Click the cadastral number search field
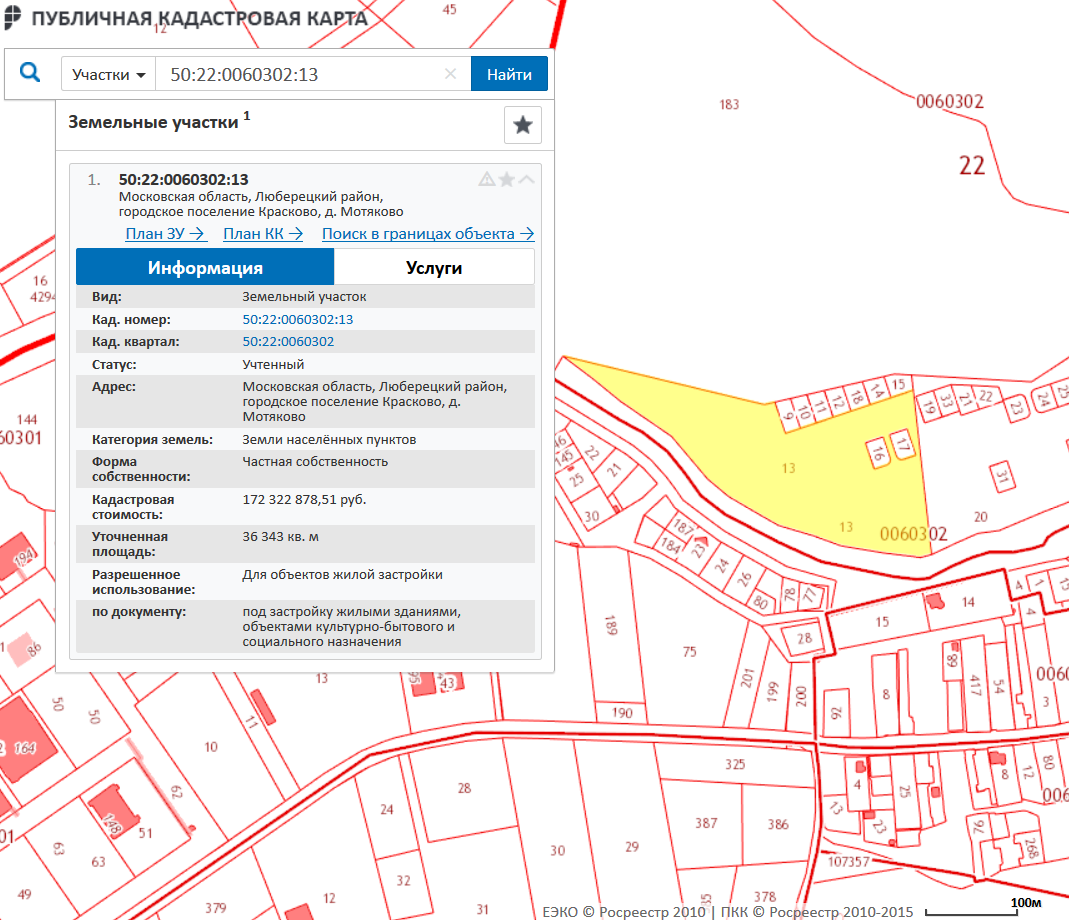This screenshot has height=920, width=1069. pos(300,75)
